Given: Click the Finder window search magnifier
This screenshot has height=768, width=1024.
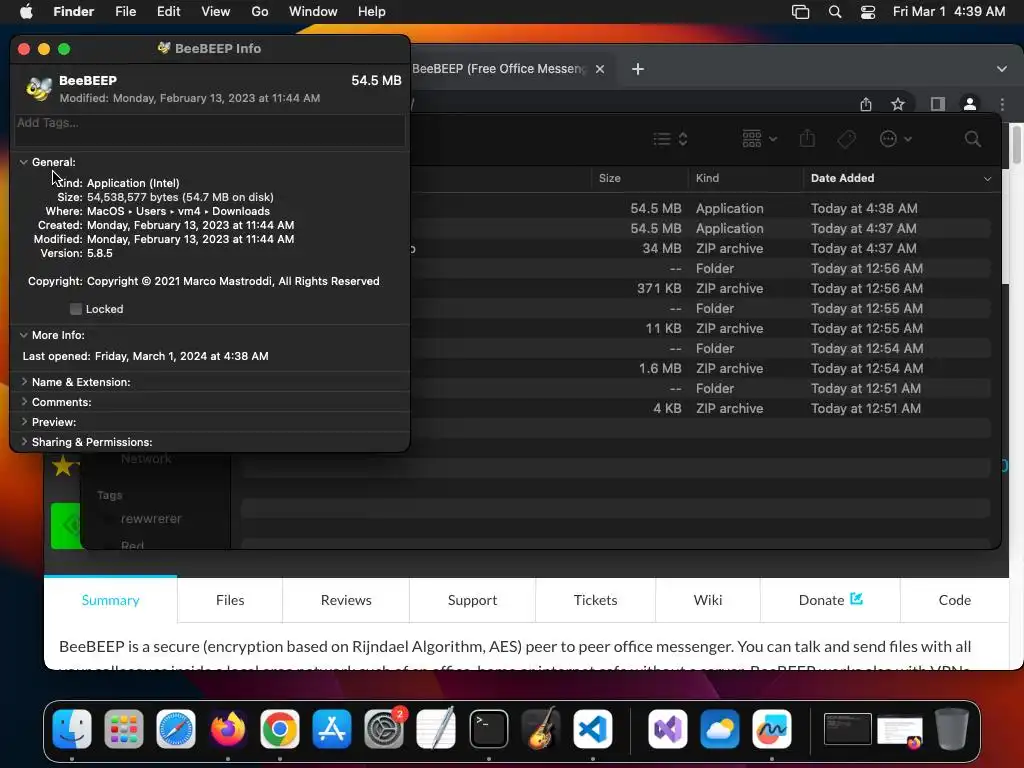Looking at the screenshot, I should tap(972, 139).
